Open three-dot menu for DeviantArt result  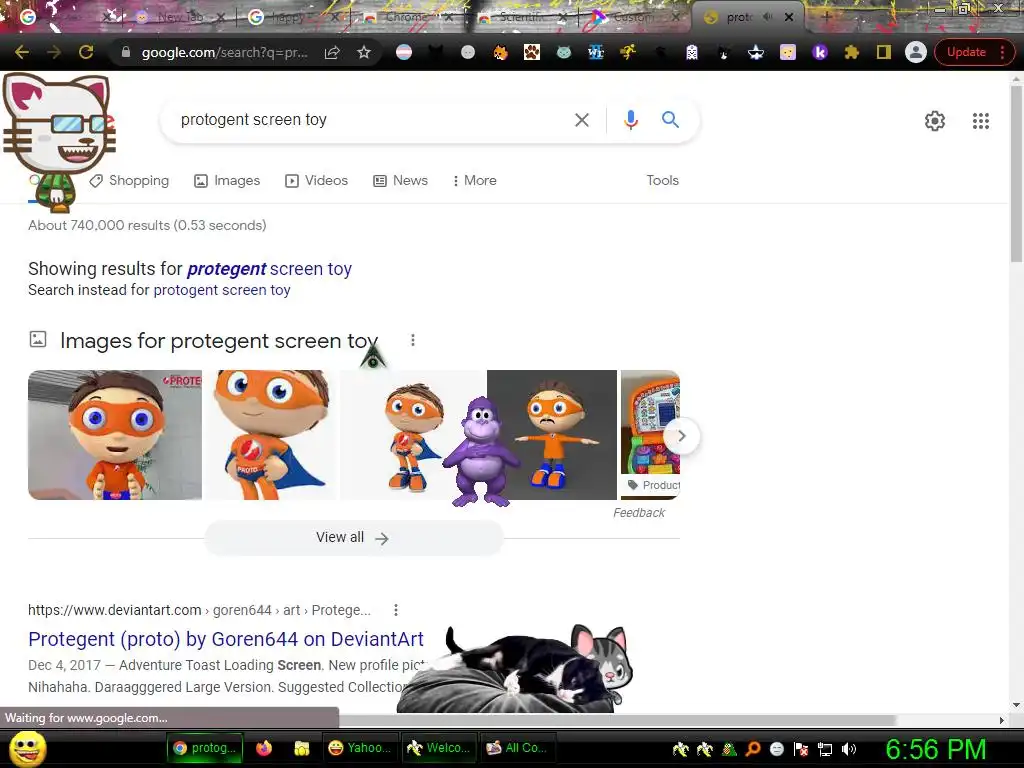pyautogui.click(x=396, y=610)
